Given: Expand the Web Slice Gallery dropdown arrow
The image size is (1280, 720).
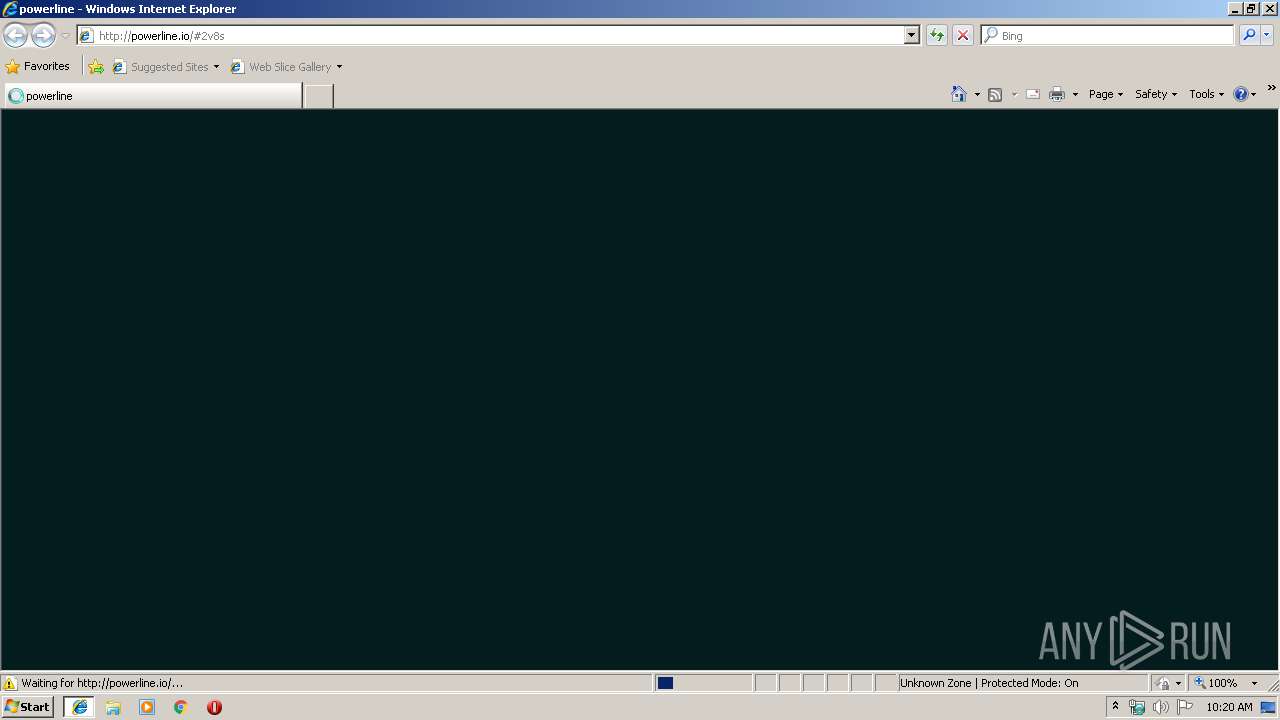Looking at the screenshot, I should pyautogui.click(x=339, y=67).
